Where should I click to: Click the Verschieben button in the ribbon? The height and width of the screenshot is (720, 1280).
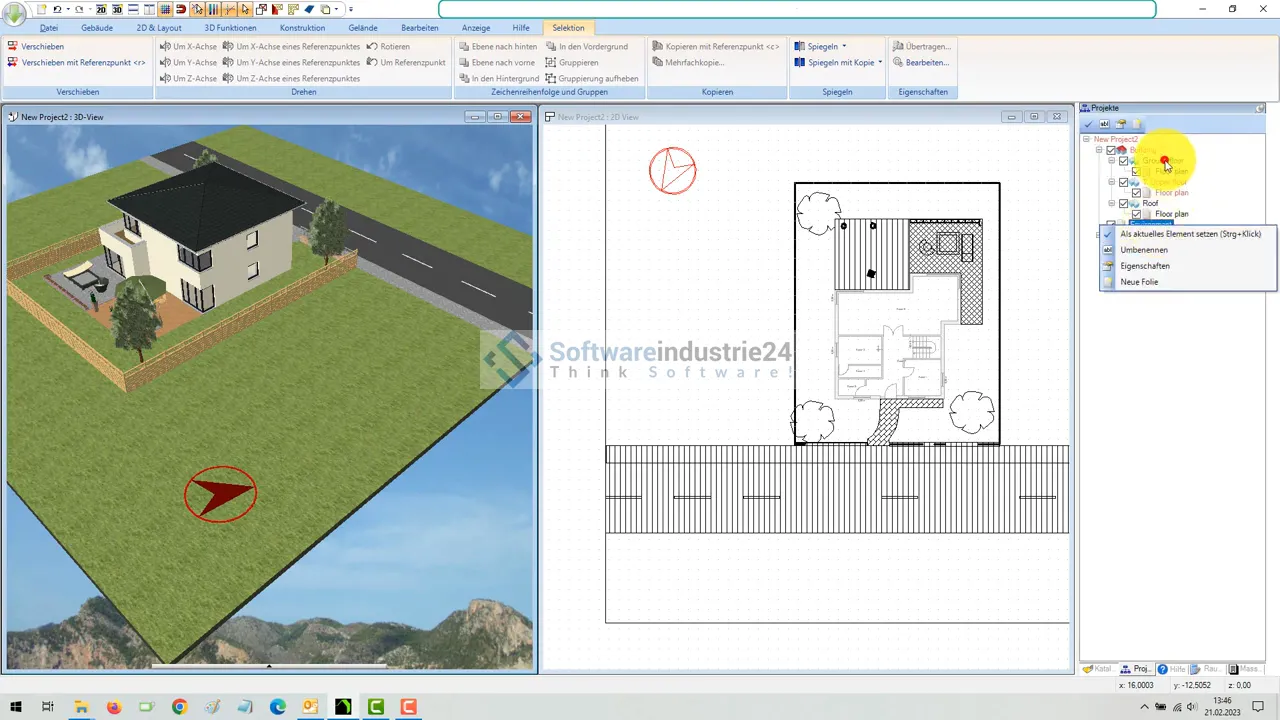(x=42, y=46)
